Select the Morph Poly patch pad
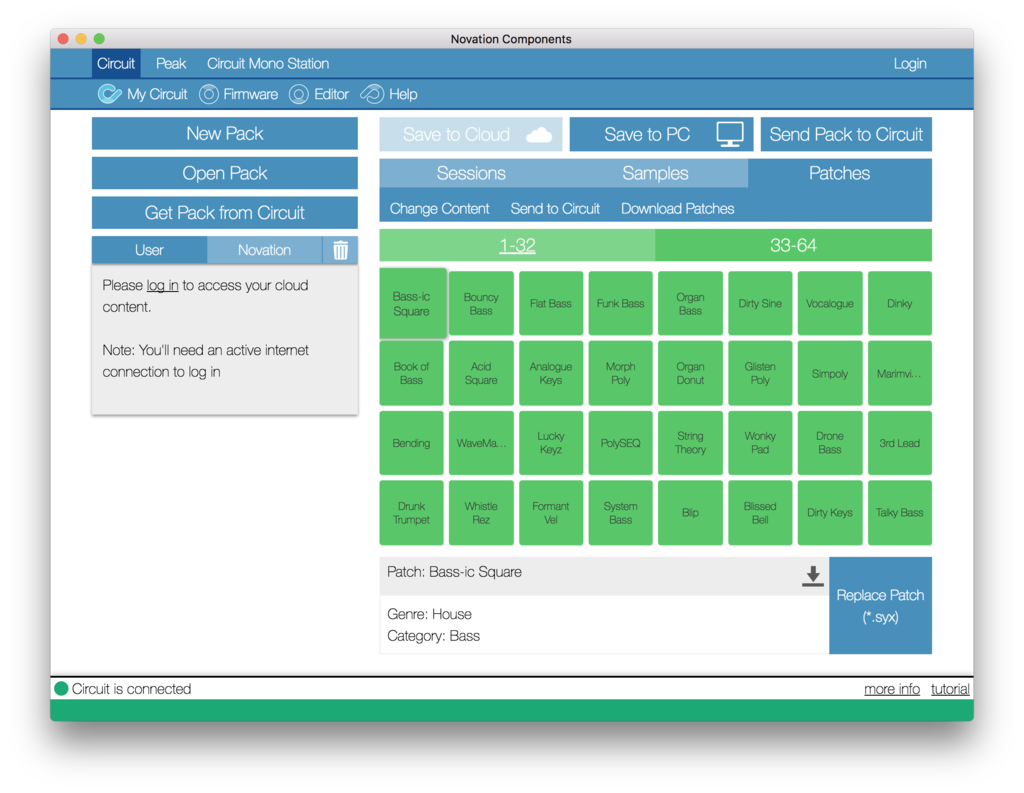 (x=620, y=373)
